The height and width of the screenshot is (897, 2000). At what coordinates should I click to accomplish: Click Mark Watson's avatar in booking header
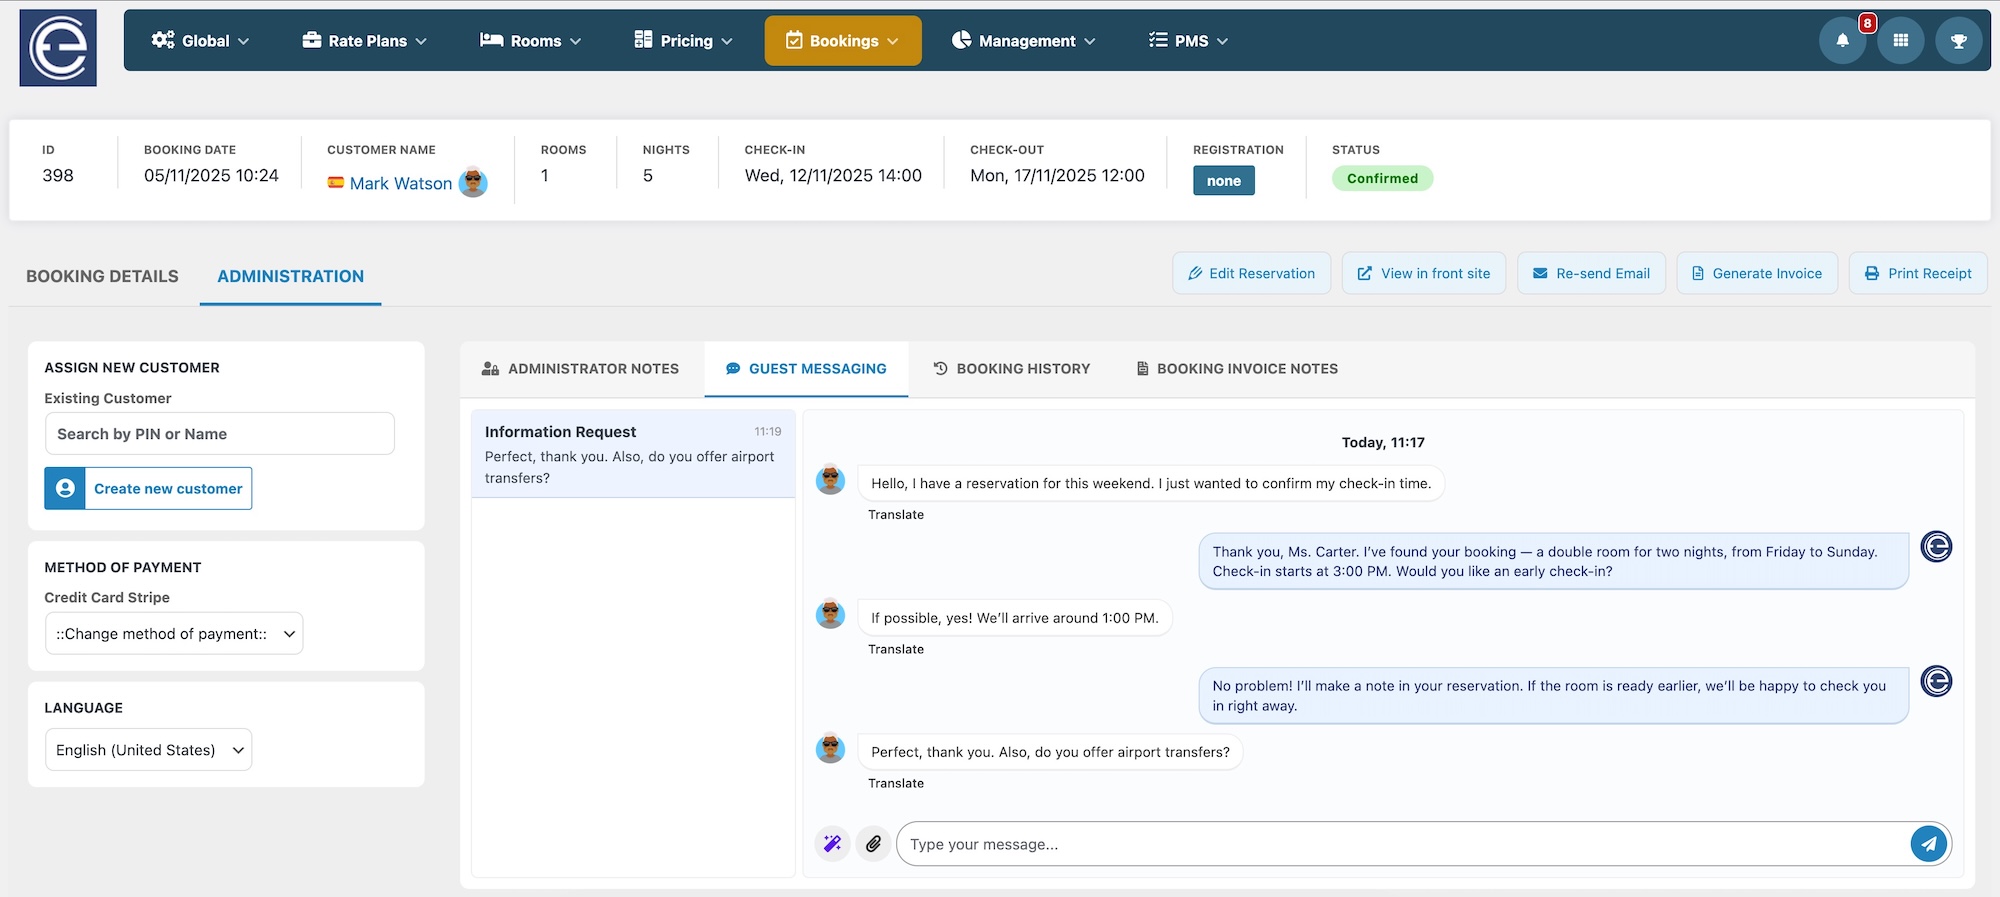[473, 183]
